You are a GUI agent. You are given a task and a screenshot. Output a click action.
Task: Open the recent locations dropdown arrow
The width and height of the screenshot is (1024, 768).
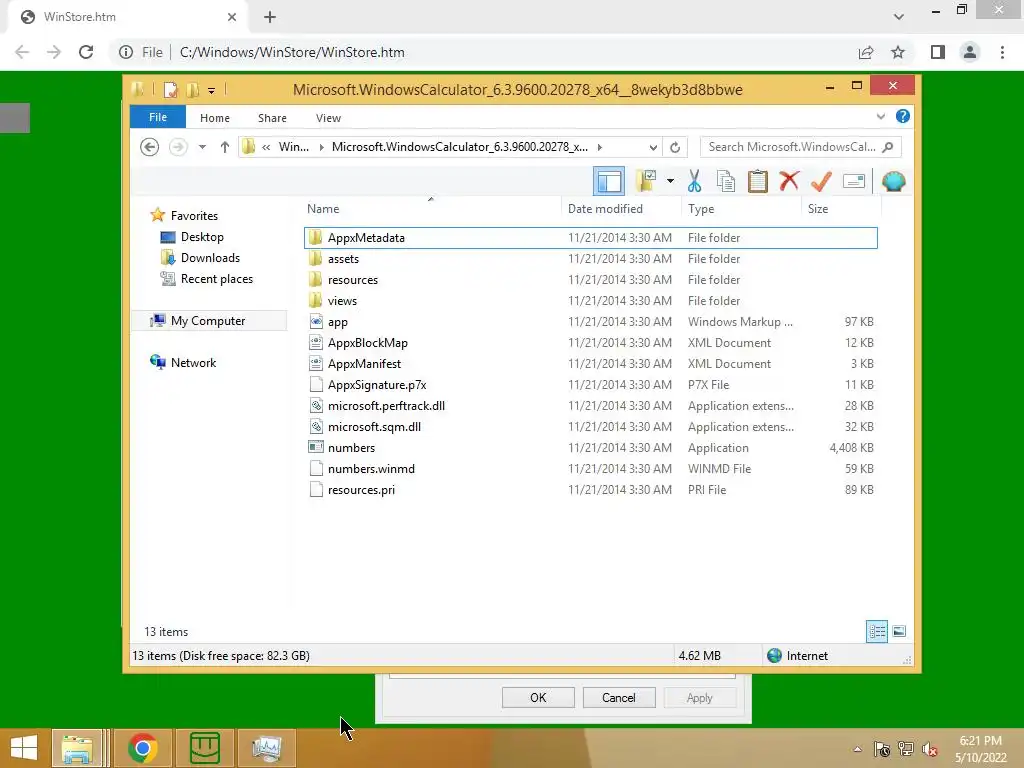pos(202,147)
